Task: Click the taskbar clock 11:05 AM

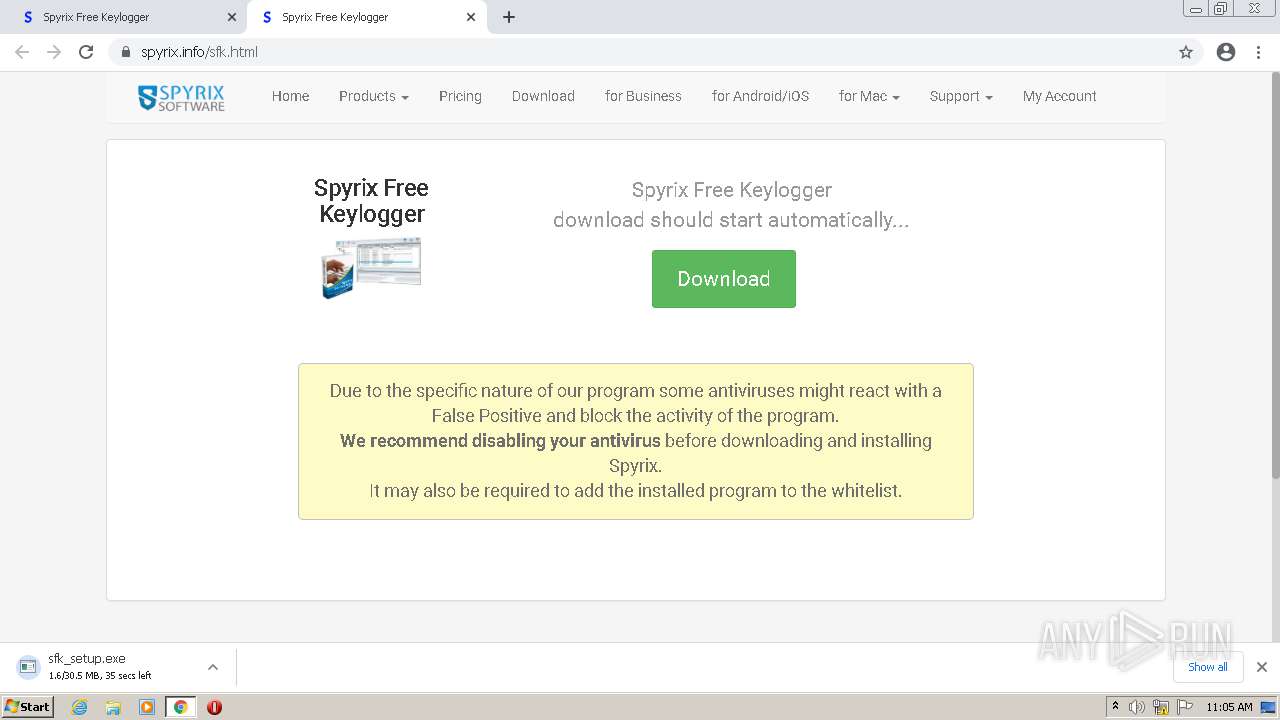Action: 1229,707
